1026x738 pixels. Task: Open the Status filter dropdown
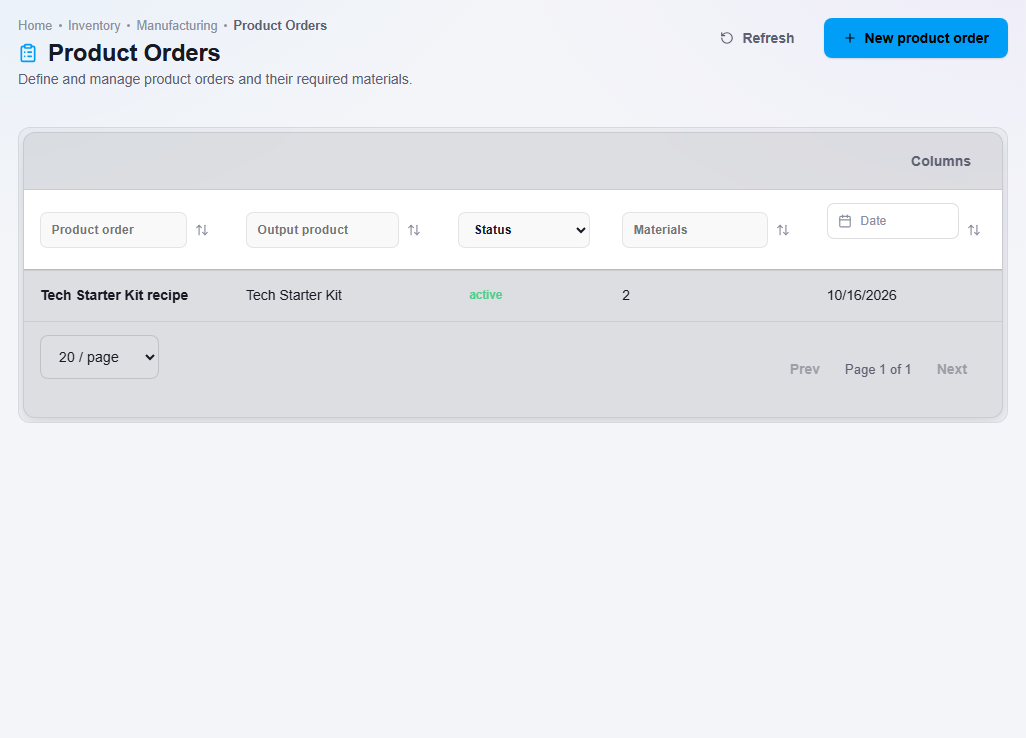tap(523, 230)
